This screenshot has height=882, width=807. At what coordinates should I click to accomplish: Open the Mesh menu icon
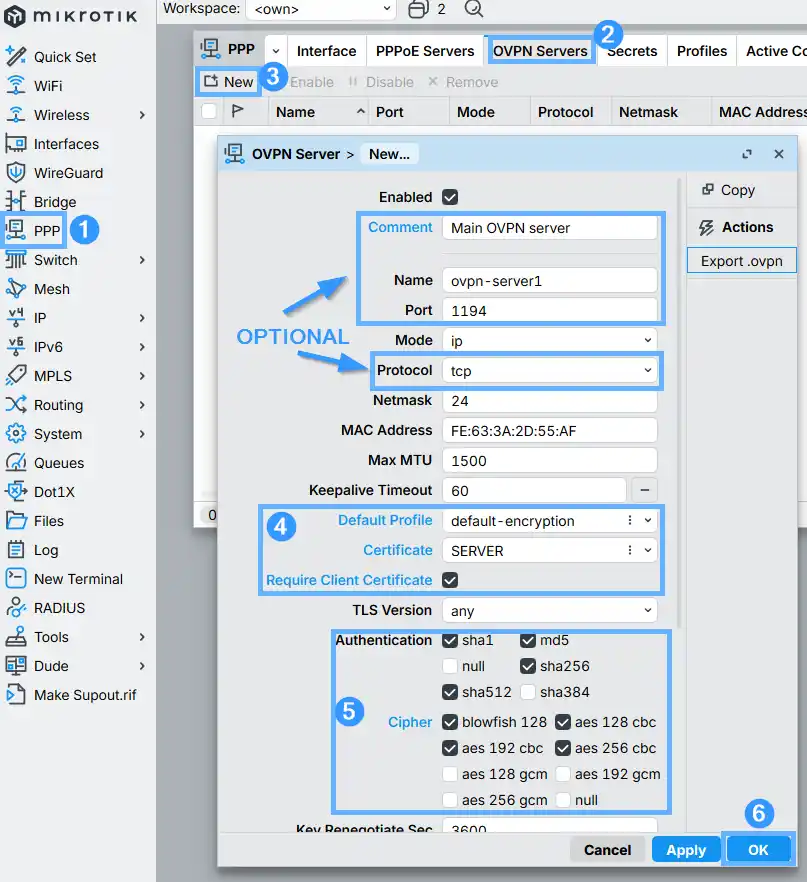click(16, 289)
